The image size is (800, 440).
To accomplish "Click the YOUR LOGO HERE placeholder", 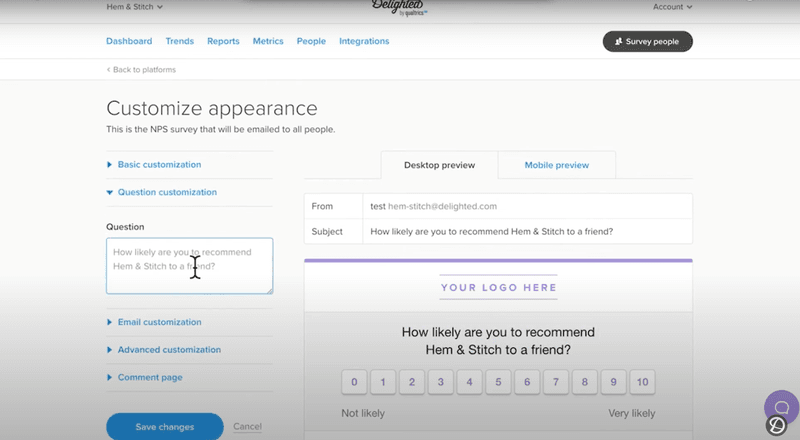I will [498, 287].
